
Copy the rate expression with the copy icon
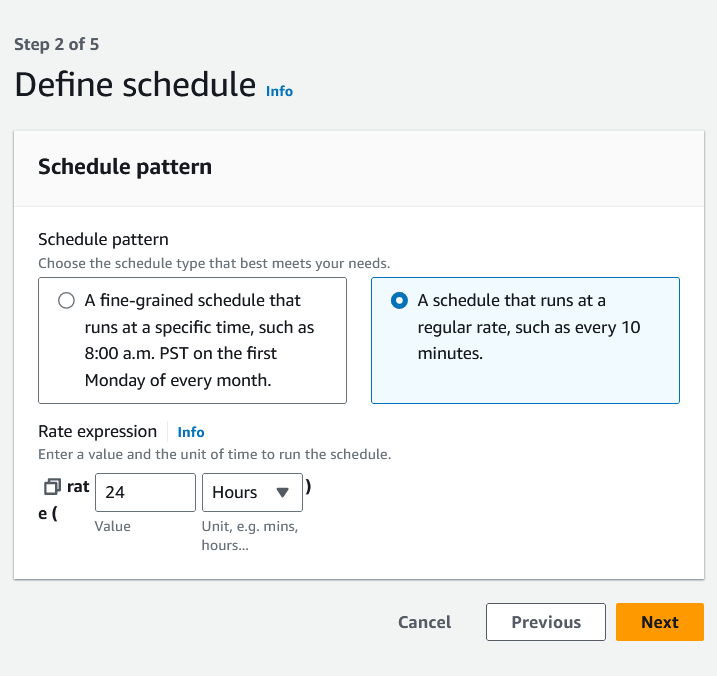[52, 487]
